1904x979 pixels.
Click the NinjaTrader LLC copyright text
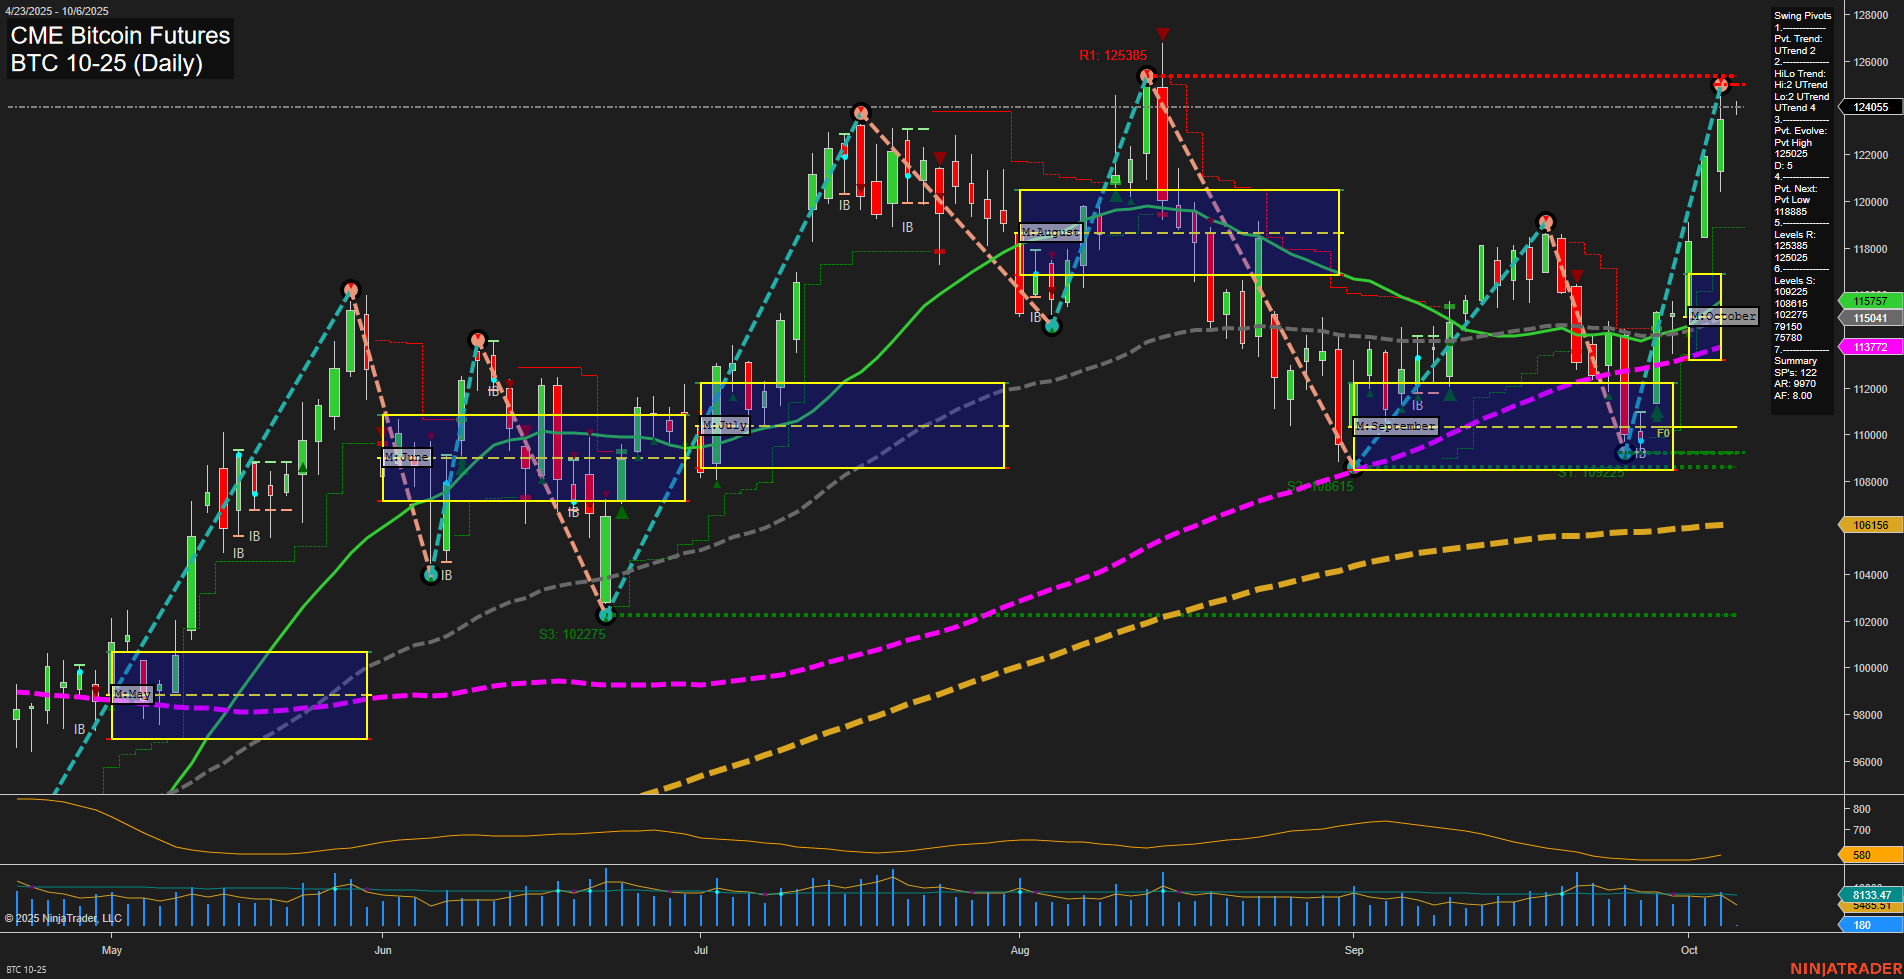pyautogui.click(x=64, y=918)
